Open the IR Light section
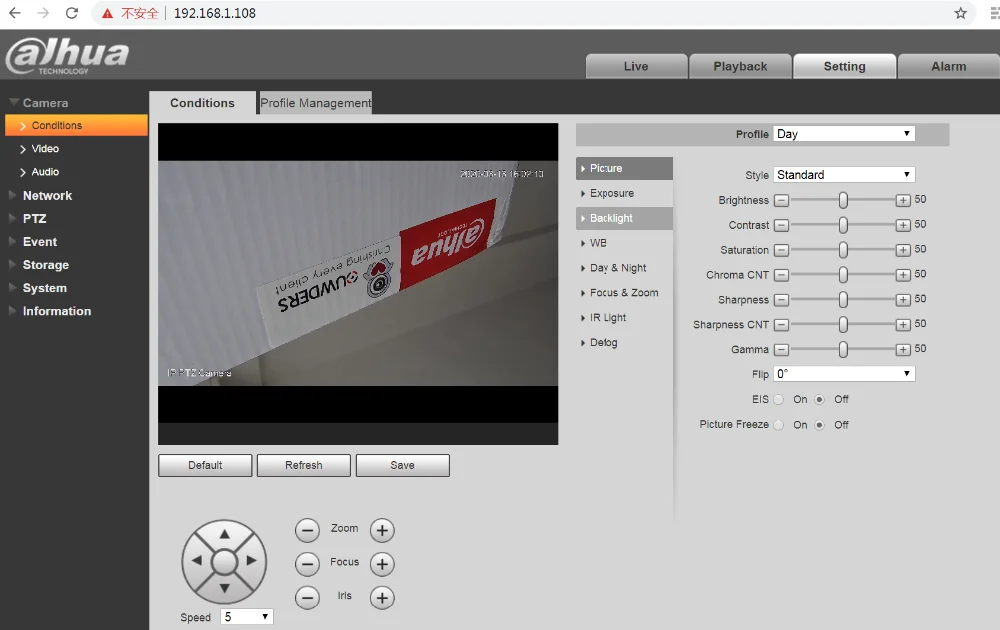Screen dimensions: 1000x630 [624, 318]
